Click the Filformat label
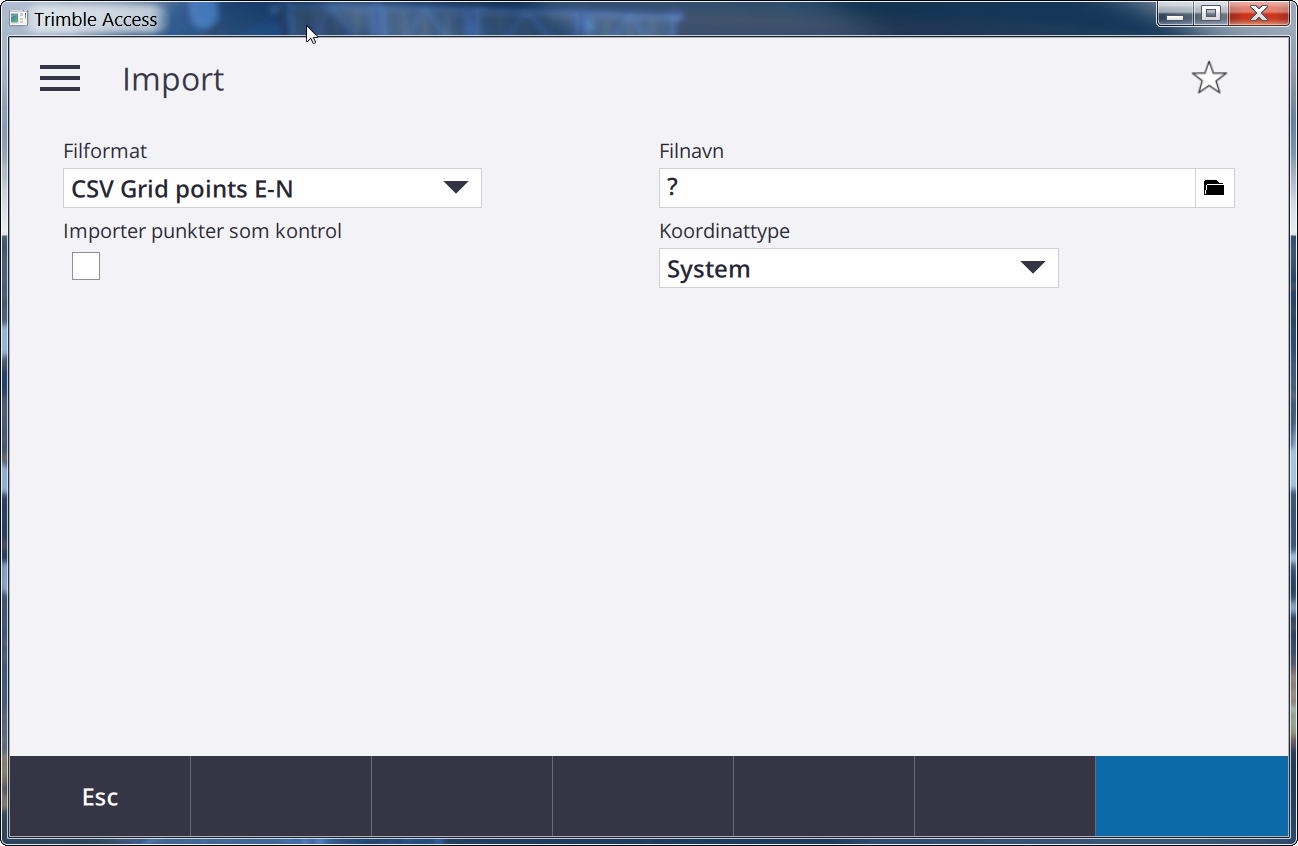 coord(105,151)
